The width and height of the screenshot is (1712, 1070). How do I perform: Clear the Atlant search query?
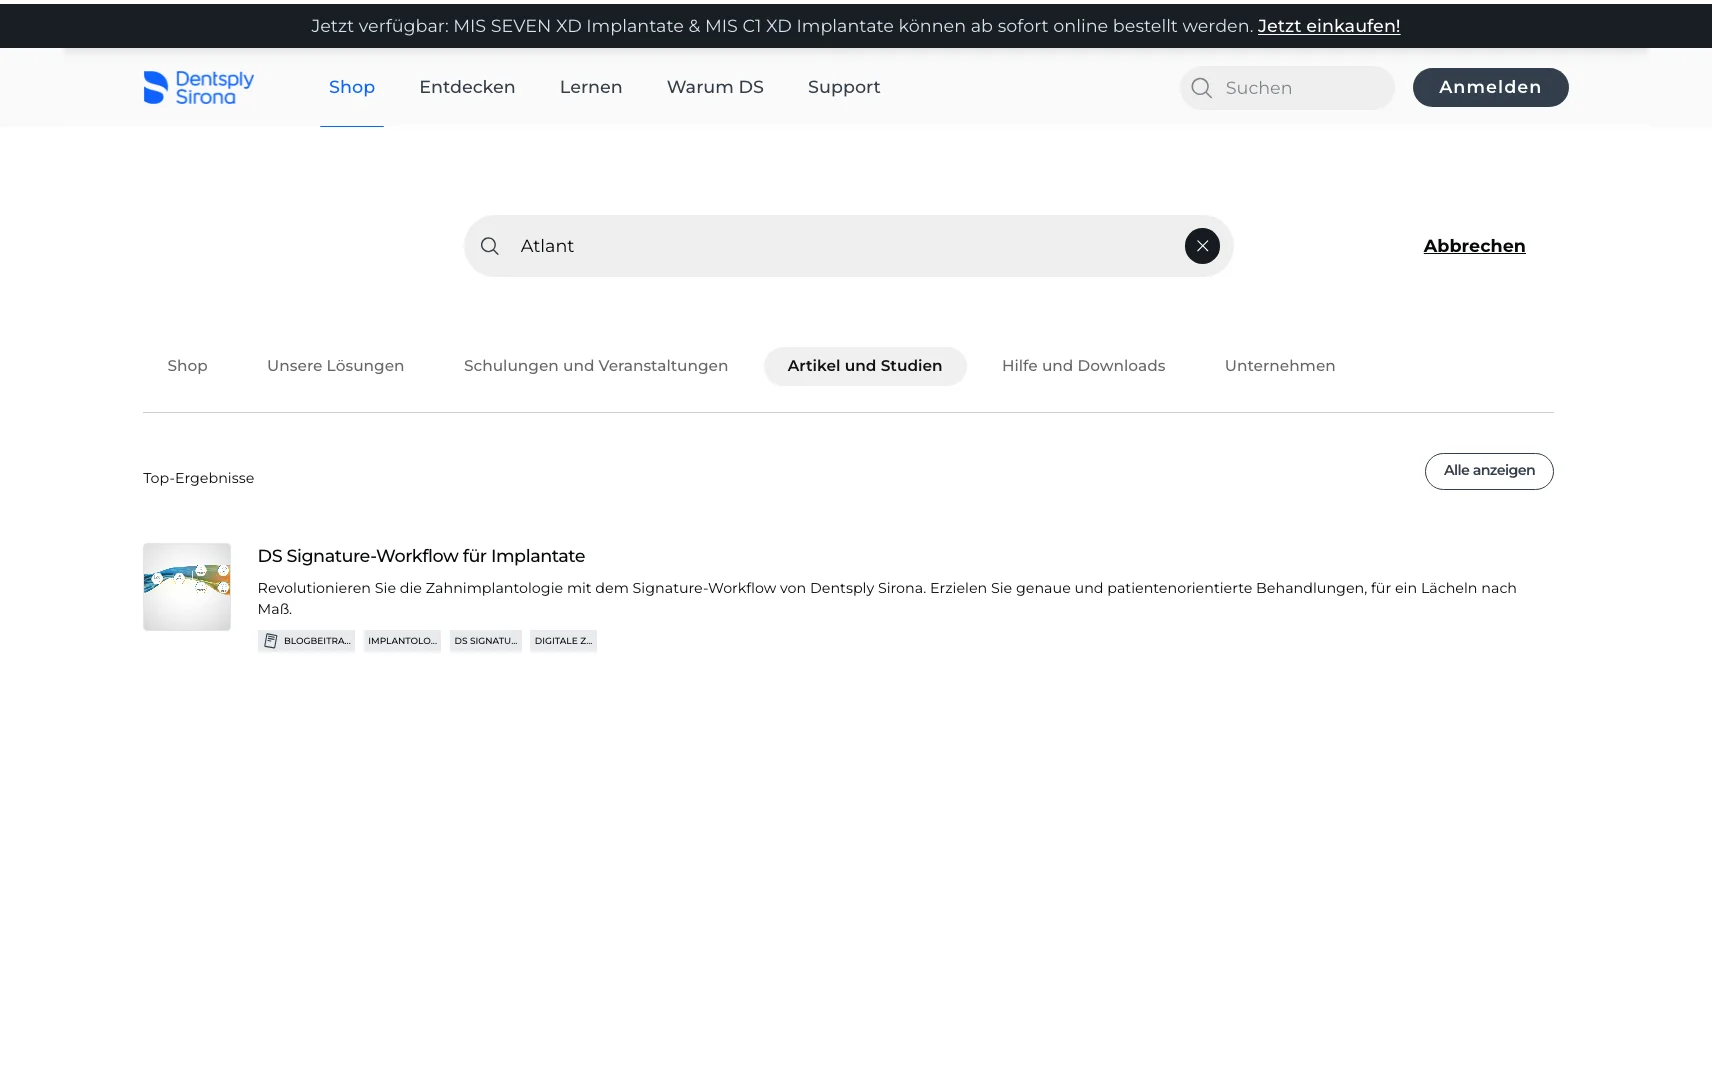pyautogui.click(x=1202, y=246)
